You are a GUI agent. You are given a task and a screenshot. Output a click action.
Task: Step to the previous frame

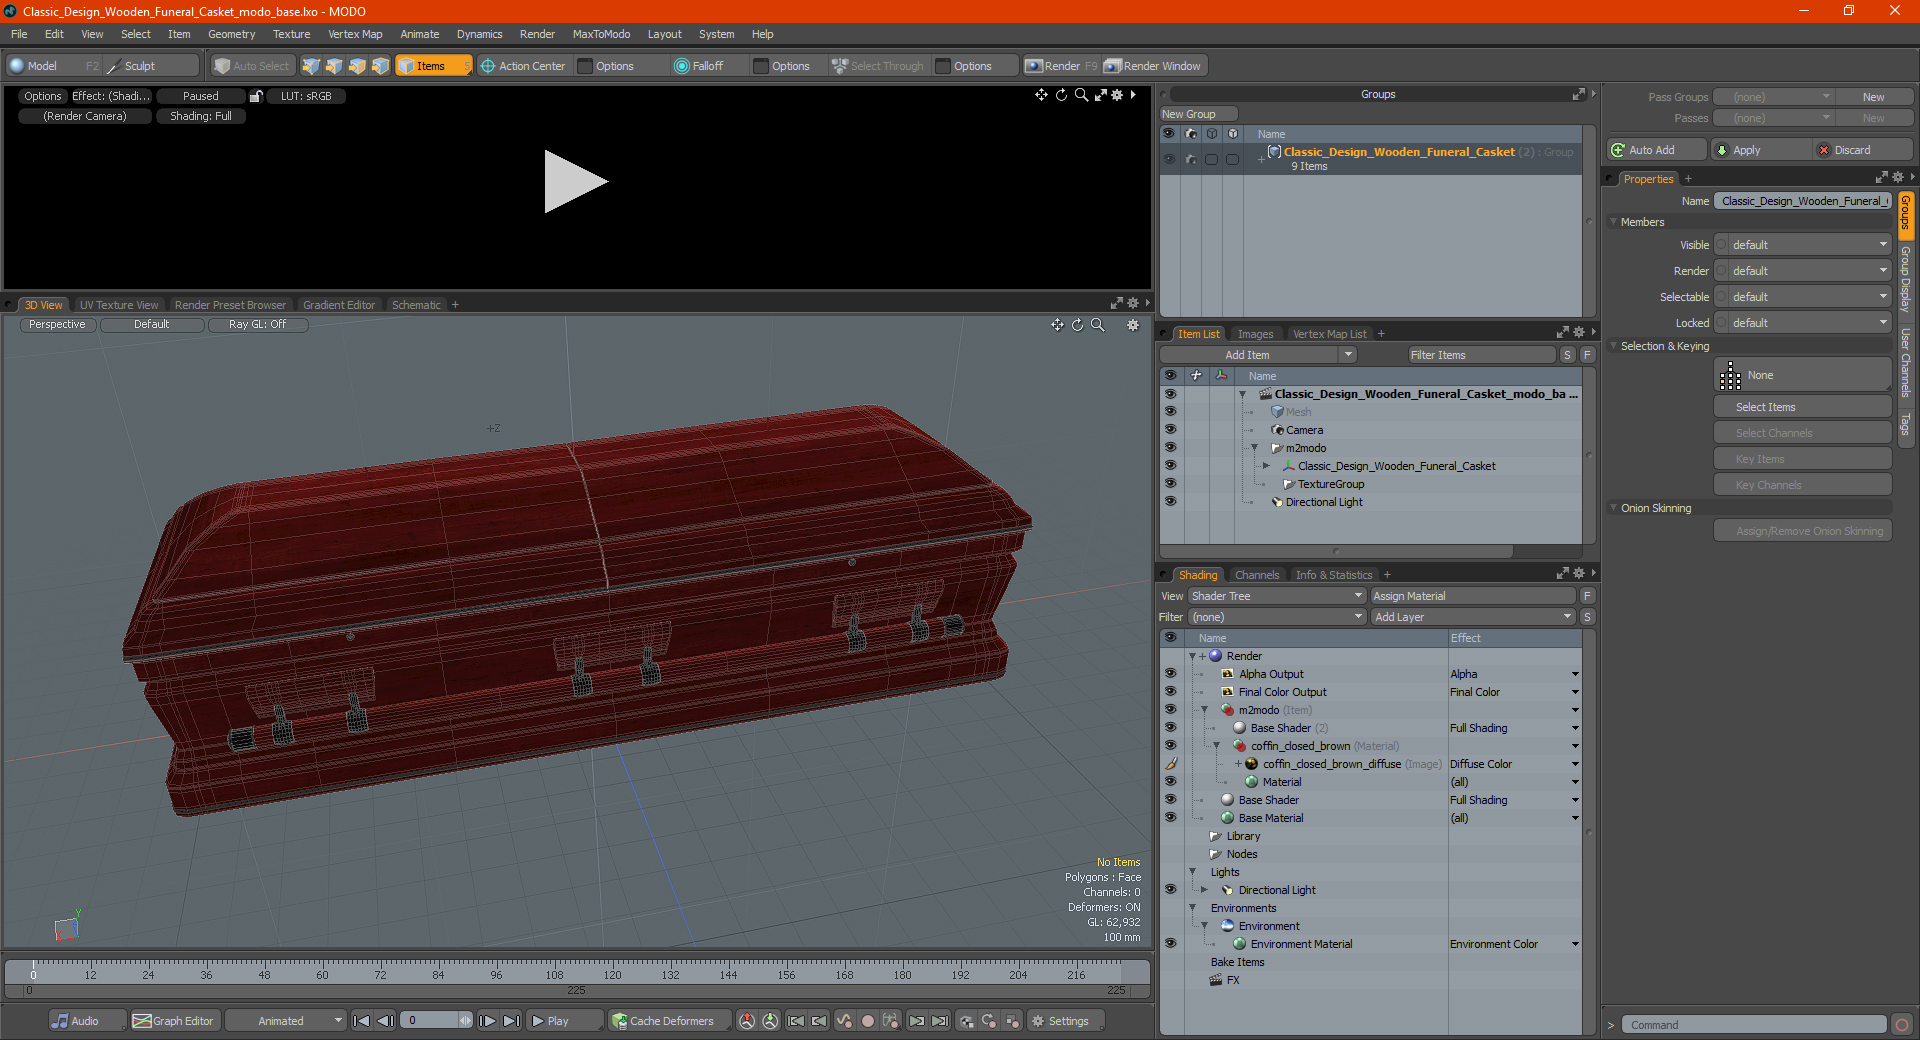385,1021
